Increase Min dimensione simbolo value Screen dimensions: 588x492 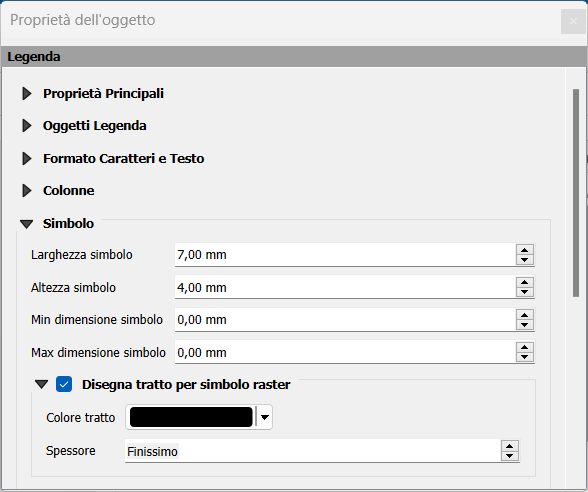pyautogui.click(x=525, y=315)
